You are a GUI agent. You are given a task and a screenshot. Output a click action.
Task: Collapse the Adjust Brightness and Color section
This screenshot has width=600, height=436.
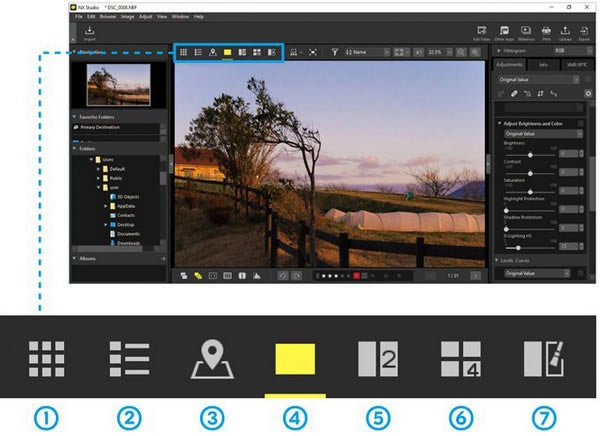[499, 123]
